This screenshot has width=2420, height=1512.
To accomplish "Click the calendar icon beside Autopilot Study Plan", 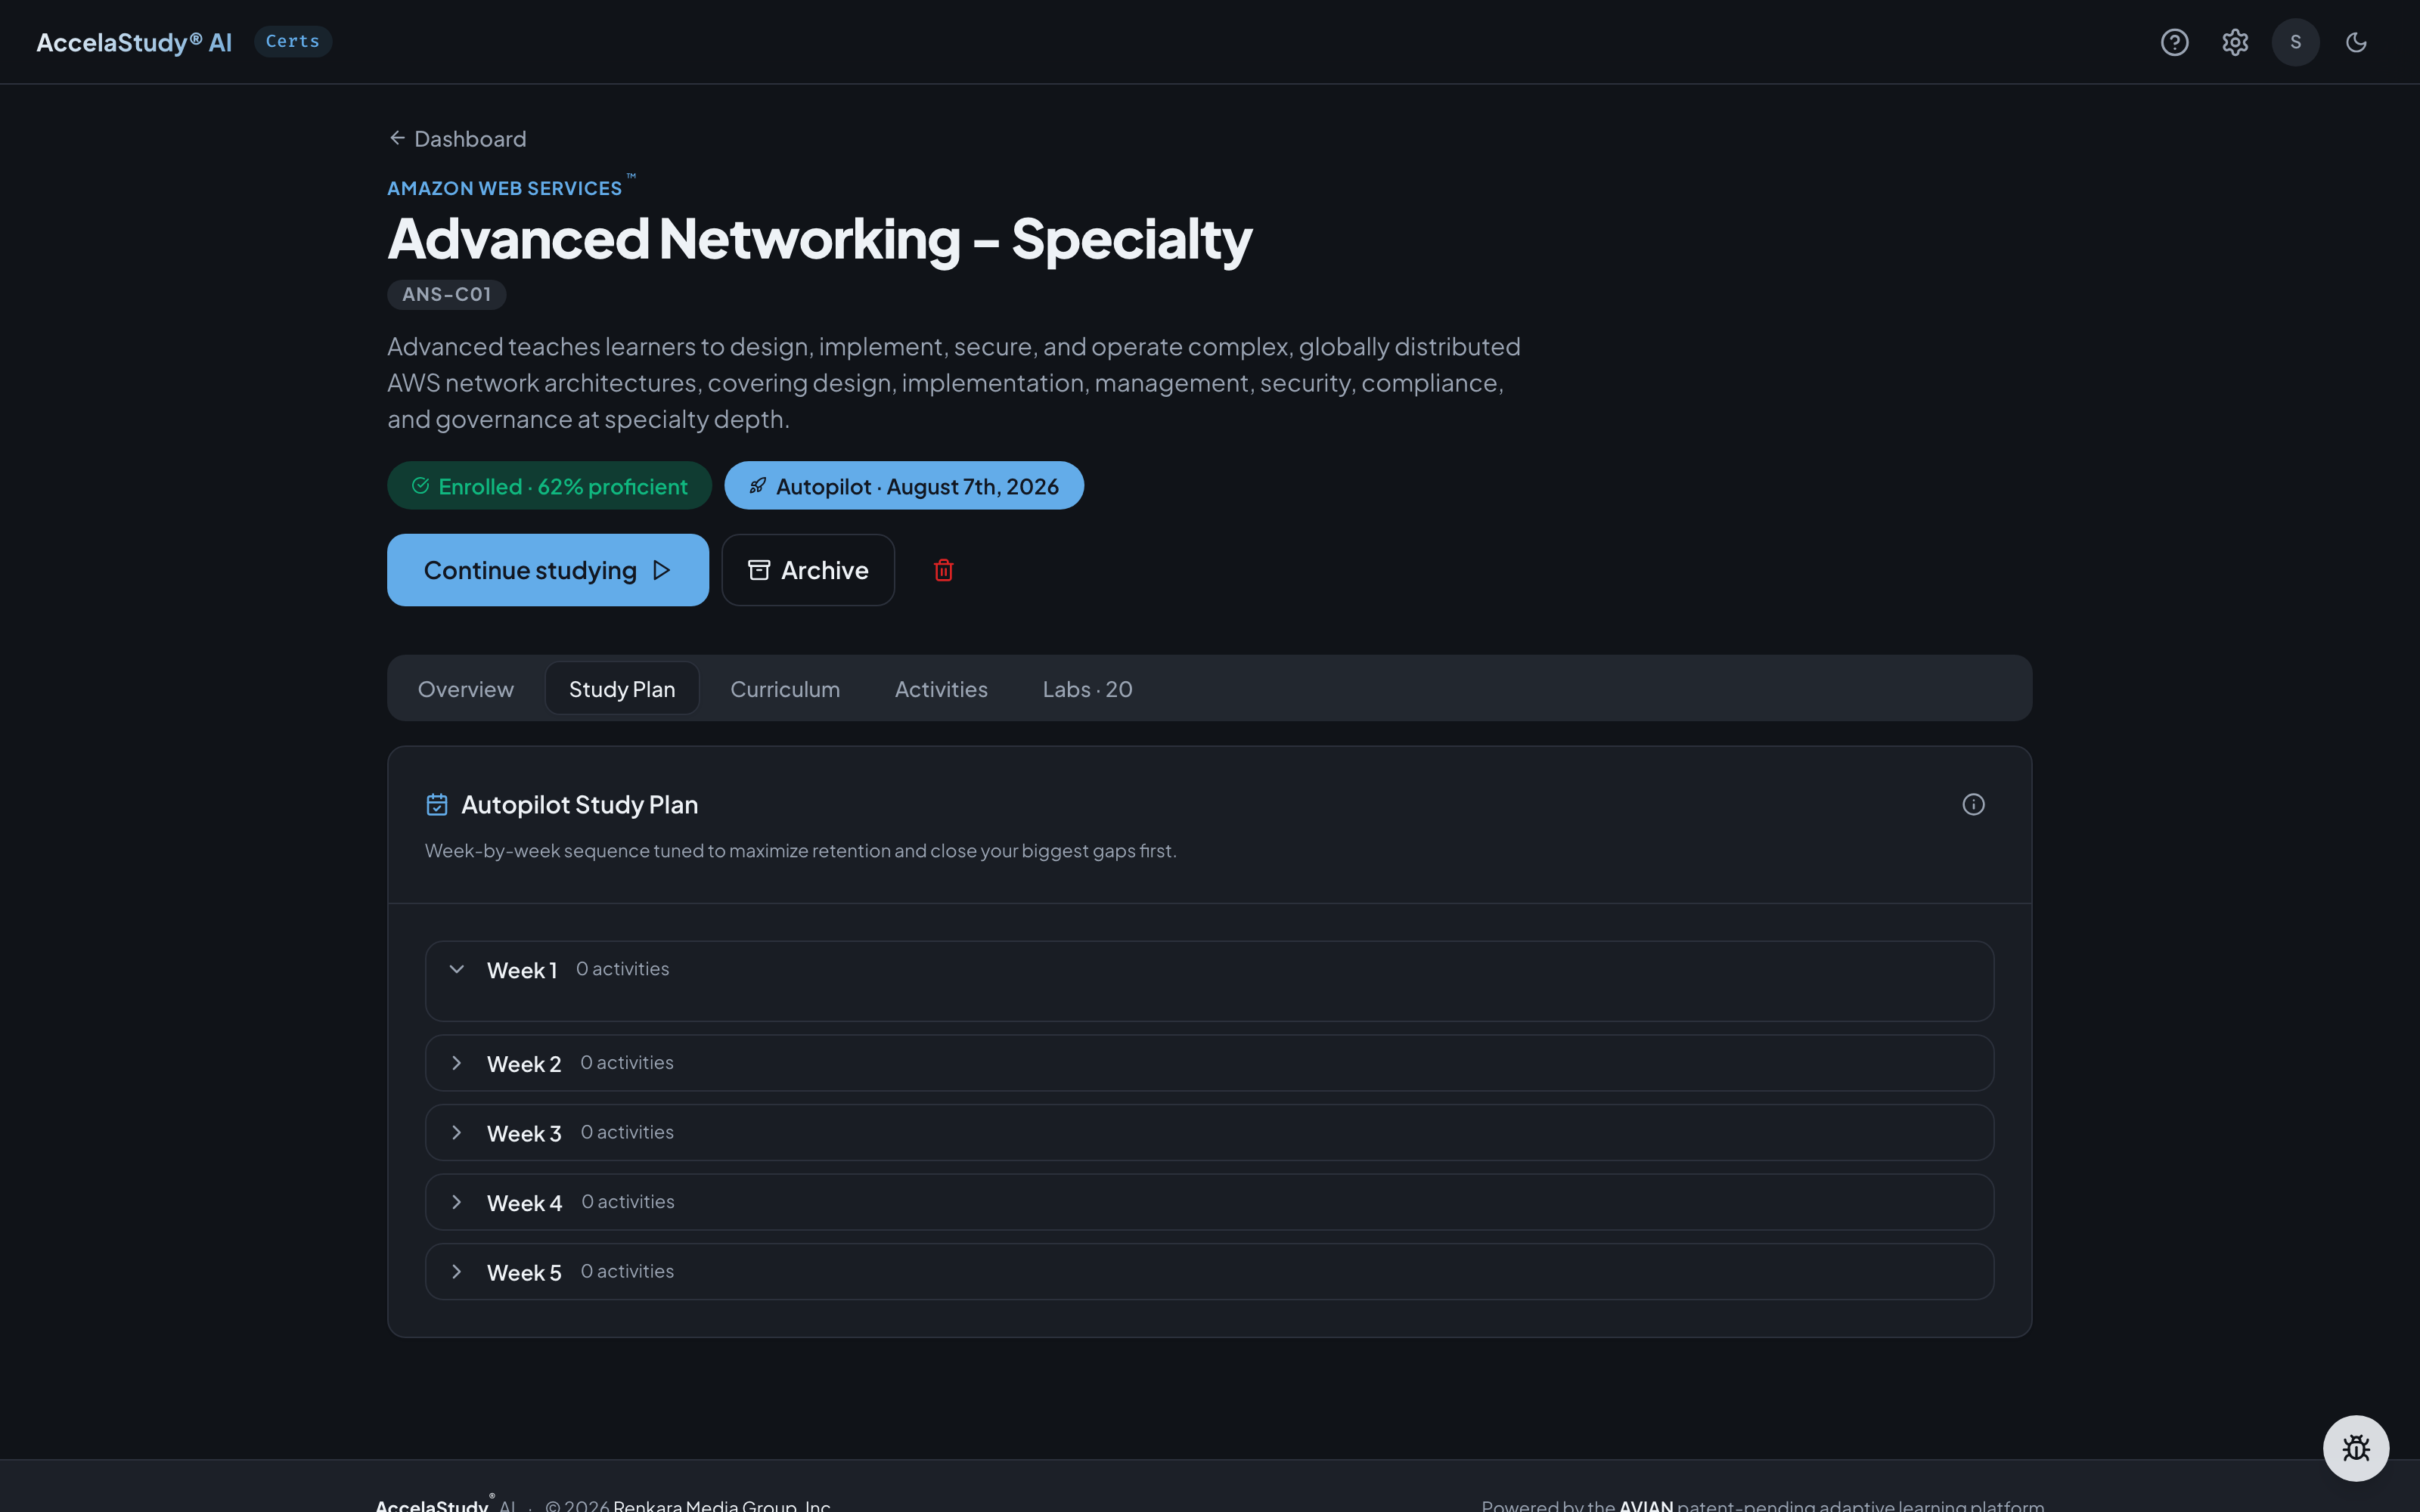I will click(437, 804).
